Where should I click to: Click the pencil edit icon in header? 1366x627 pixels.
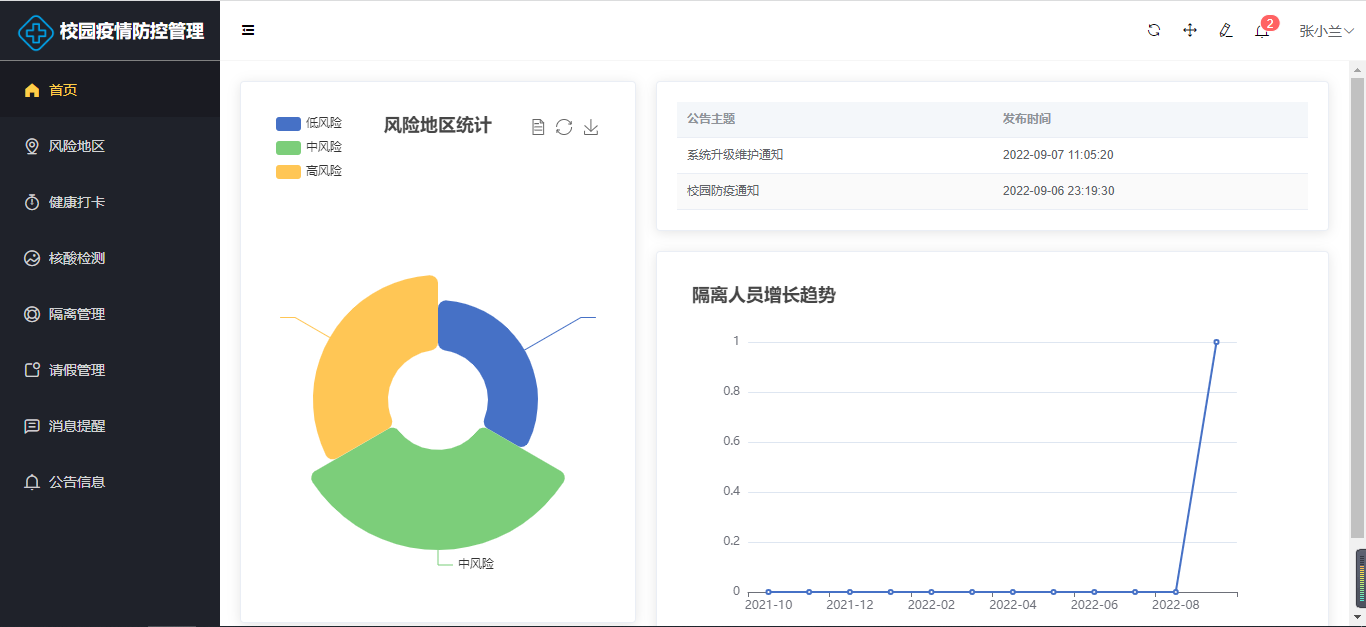click(1226, 30)
